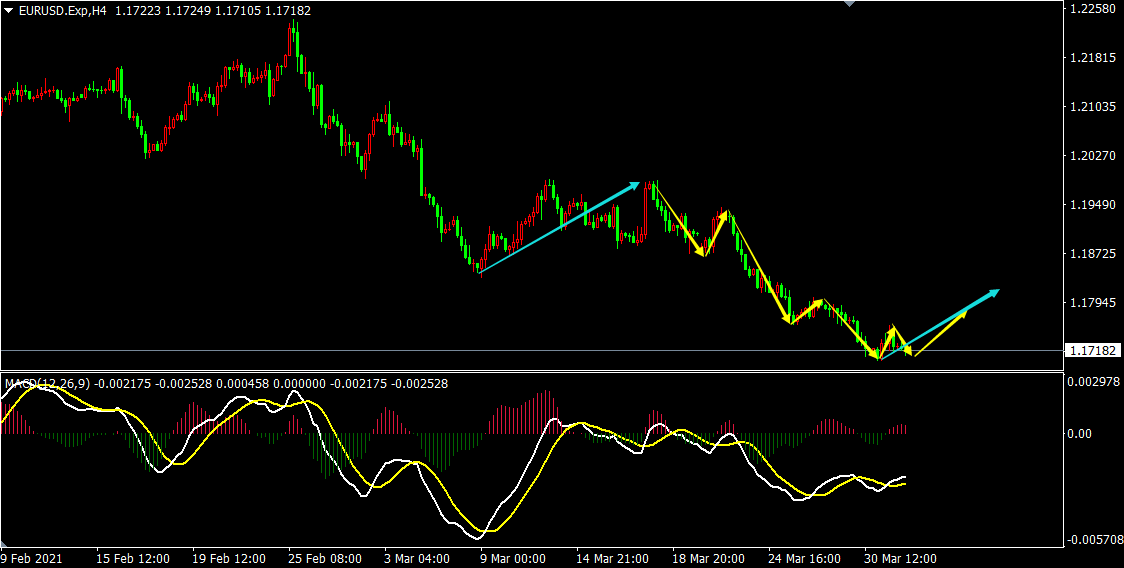Click the 9 Mar 00:00 time label
Screen dimensions: 1124x568
pos(512,558)
